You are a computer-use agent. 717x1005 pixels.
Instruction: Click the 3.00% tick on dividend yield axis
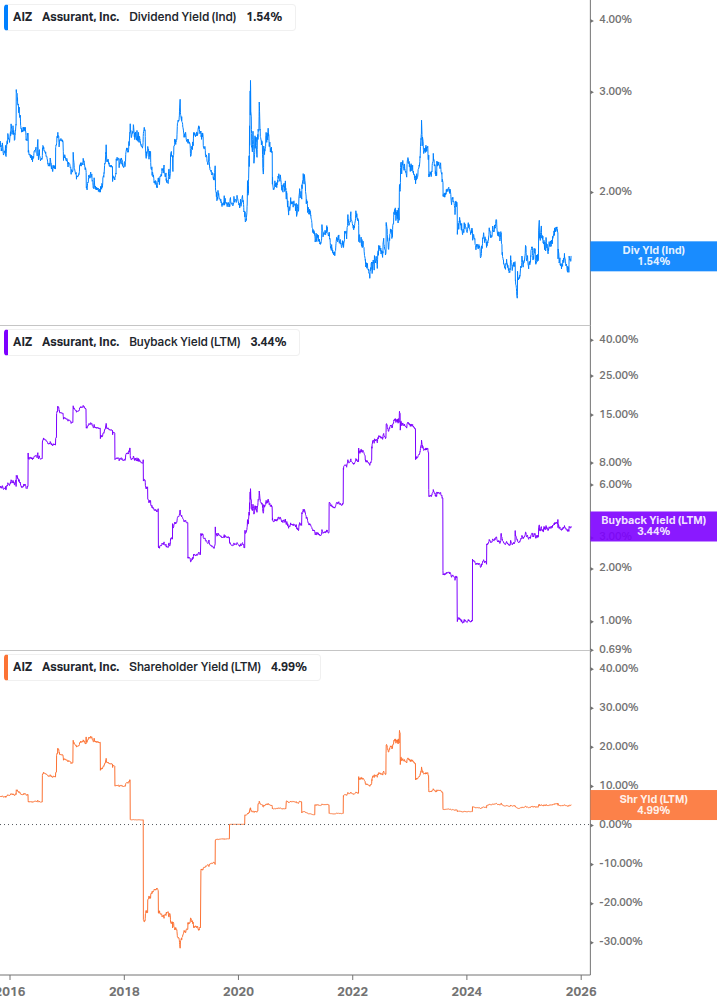click(615, 91)
